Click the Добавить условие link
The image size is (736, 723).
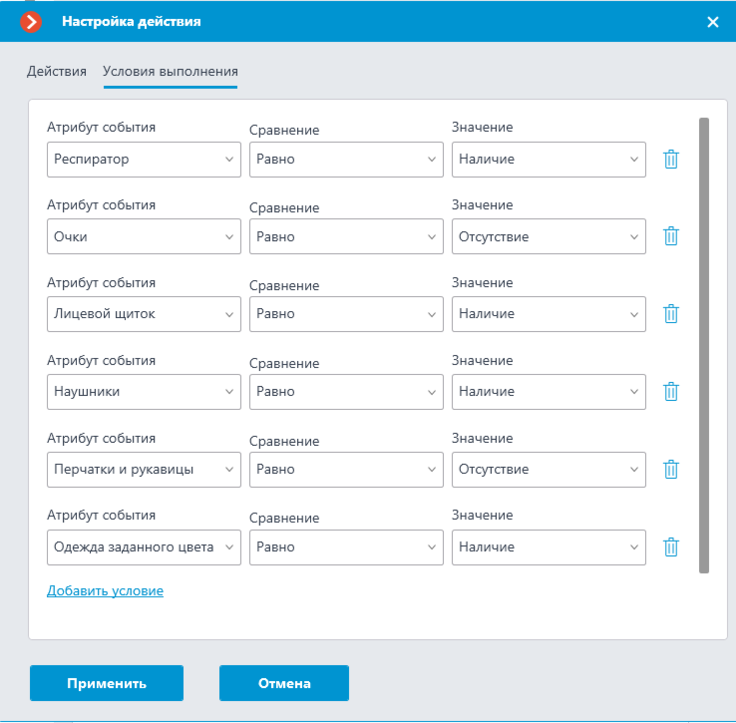tap(105, 591)
